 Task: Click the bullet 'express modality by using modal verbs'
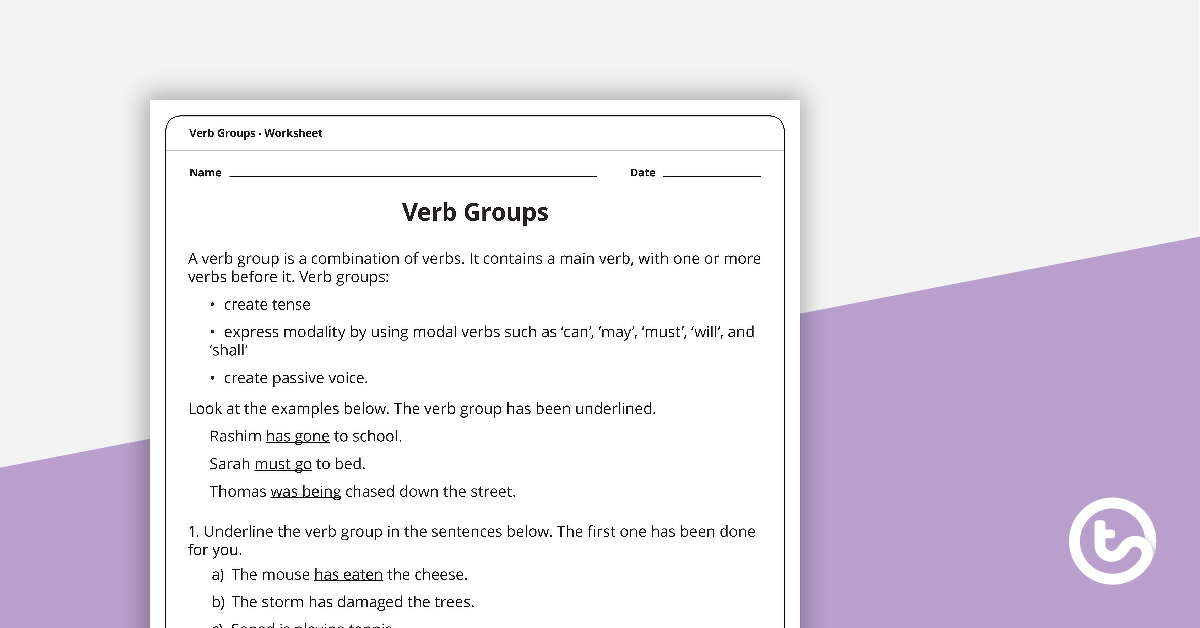click(x=482, y=341)
